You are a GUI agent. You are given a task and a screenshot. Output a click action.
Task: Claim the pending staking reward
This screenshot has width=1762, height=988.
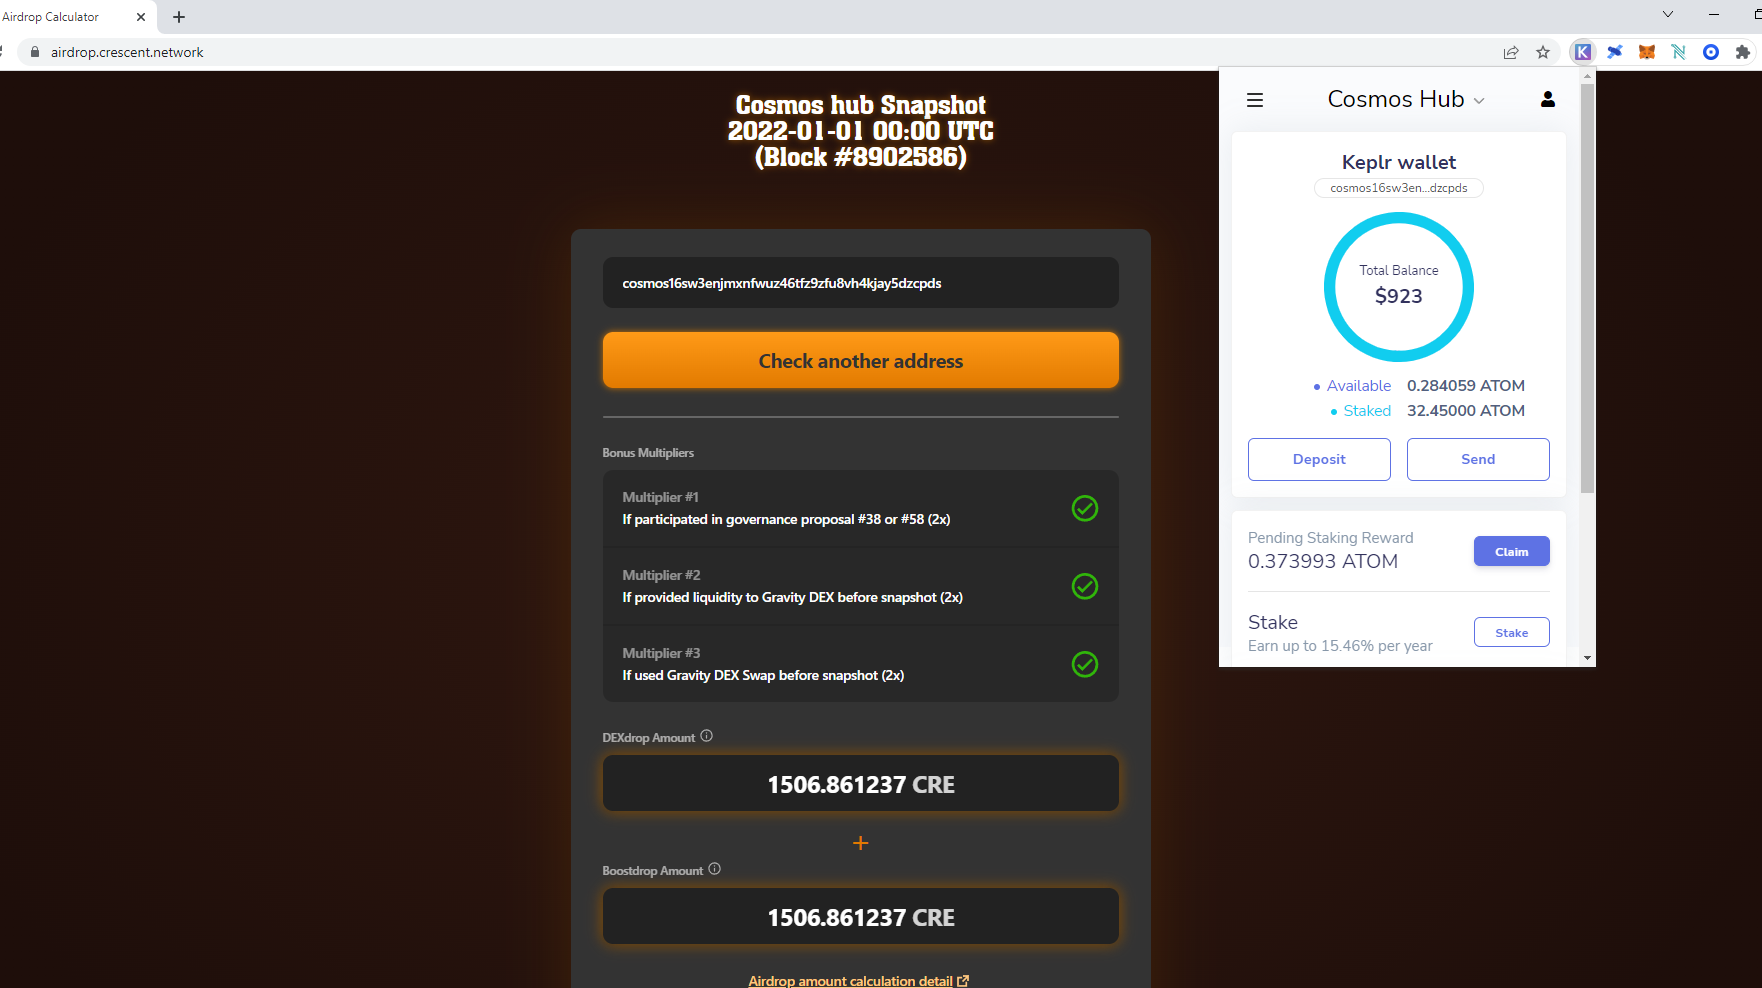pyautogui.click(x=1511, y=551)
